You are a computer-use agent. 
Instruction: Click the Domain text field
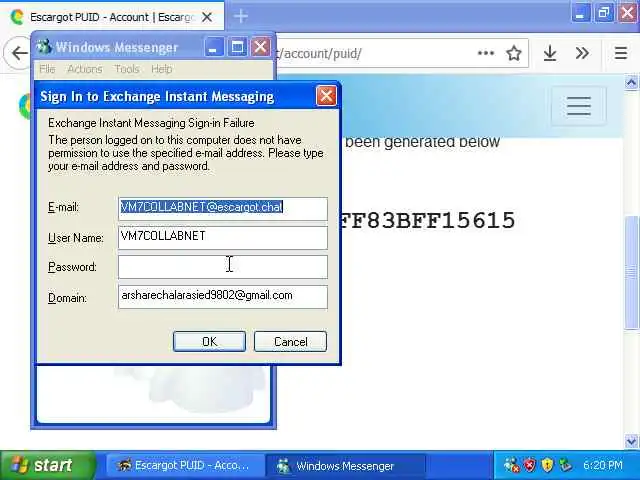223,297
